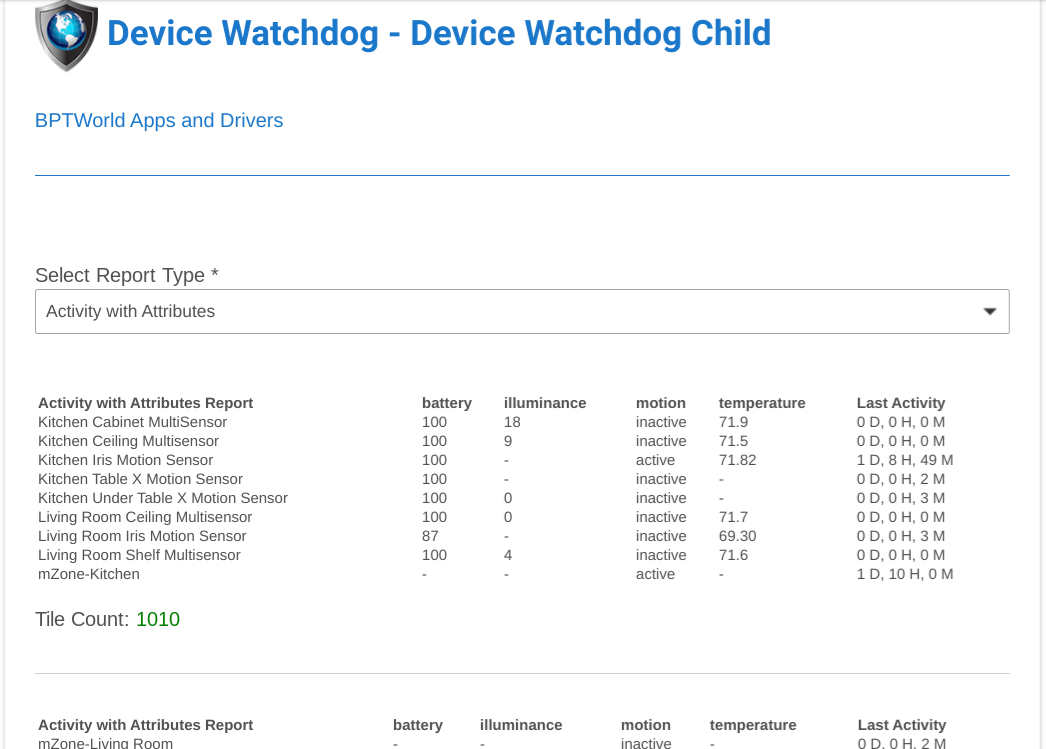Viewport: 1046px width, 749px height.
Task: Click the Kitchen Ceiling Multisensor device name
Action: point(128,441)
